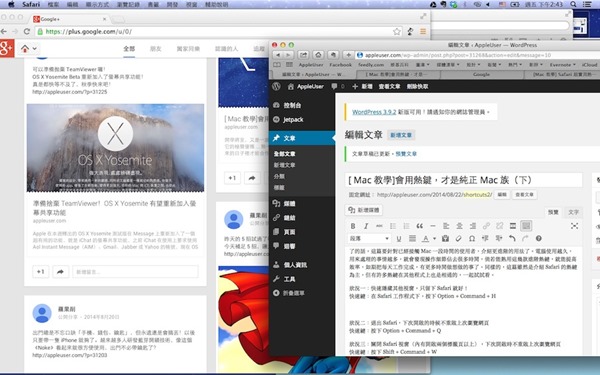Click 編輯 button next to the permalink

click(502, 195)
